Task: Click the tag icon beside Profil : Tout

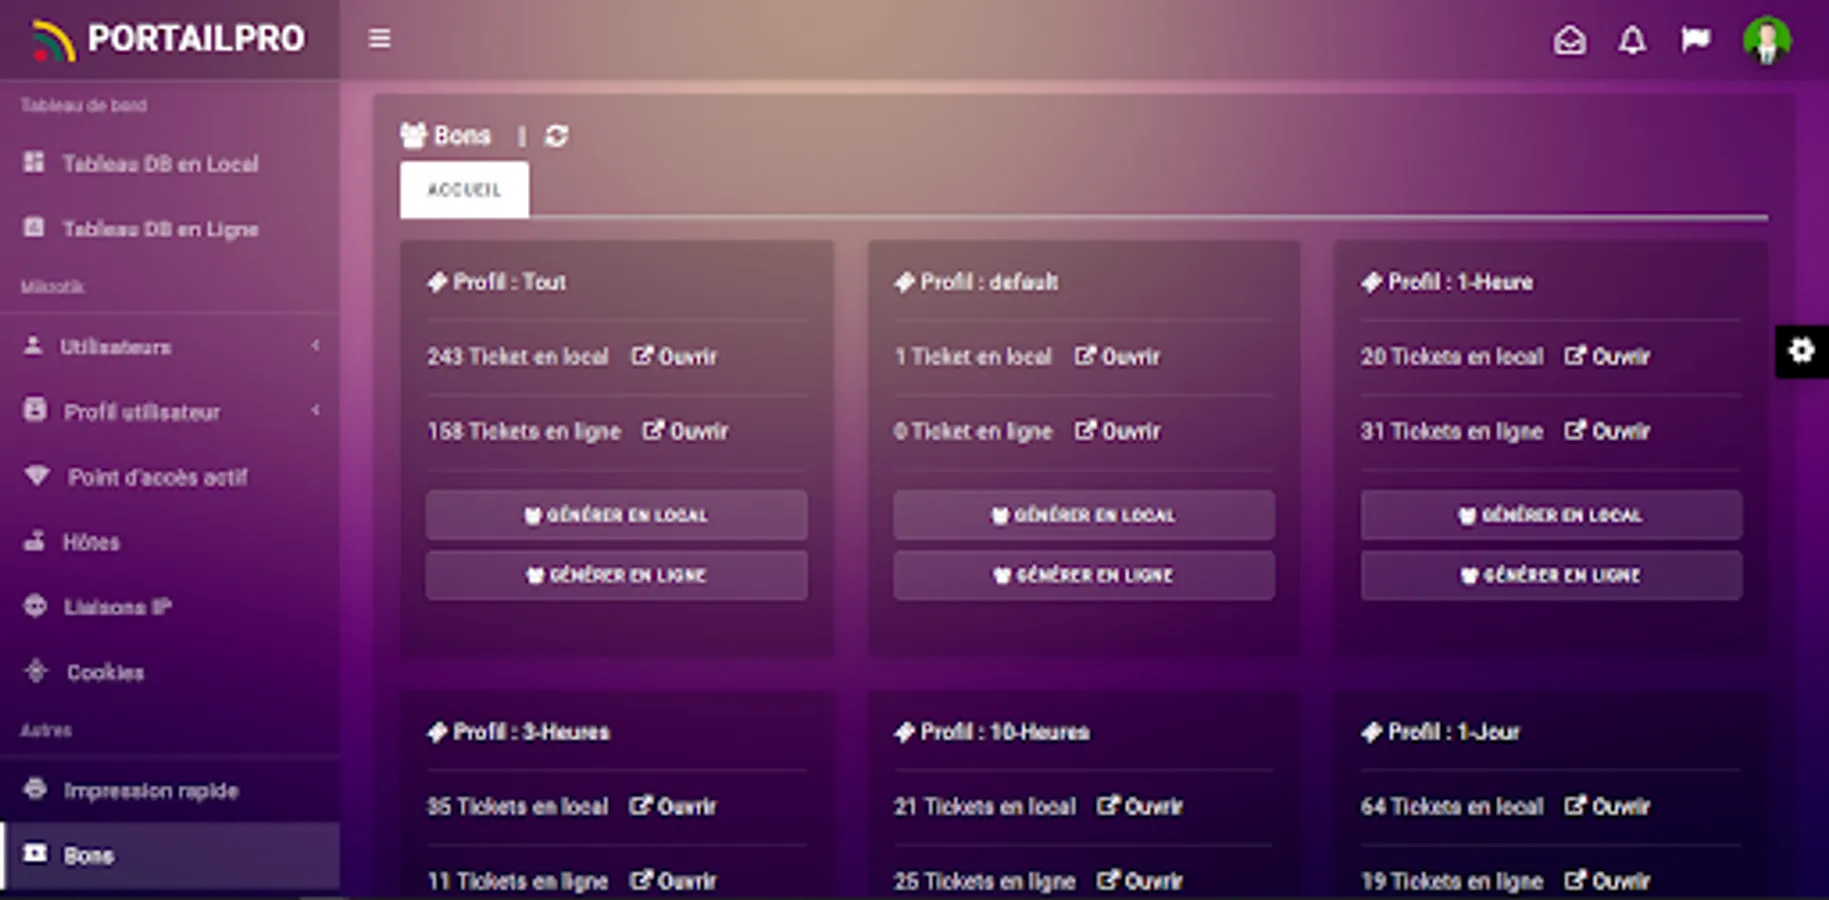Action: click(x=437, y=282)
